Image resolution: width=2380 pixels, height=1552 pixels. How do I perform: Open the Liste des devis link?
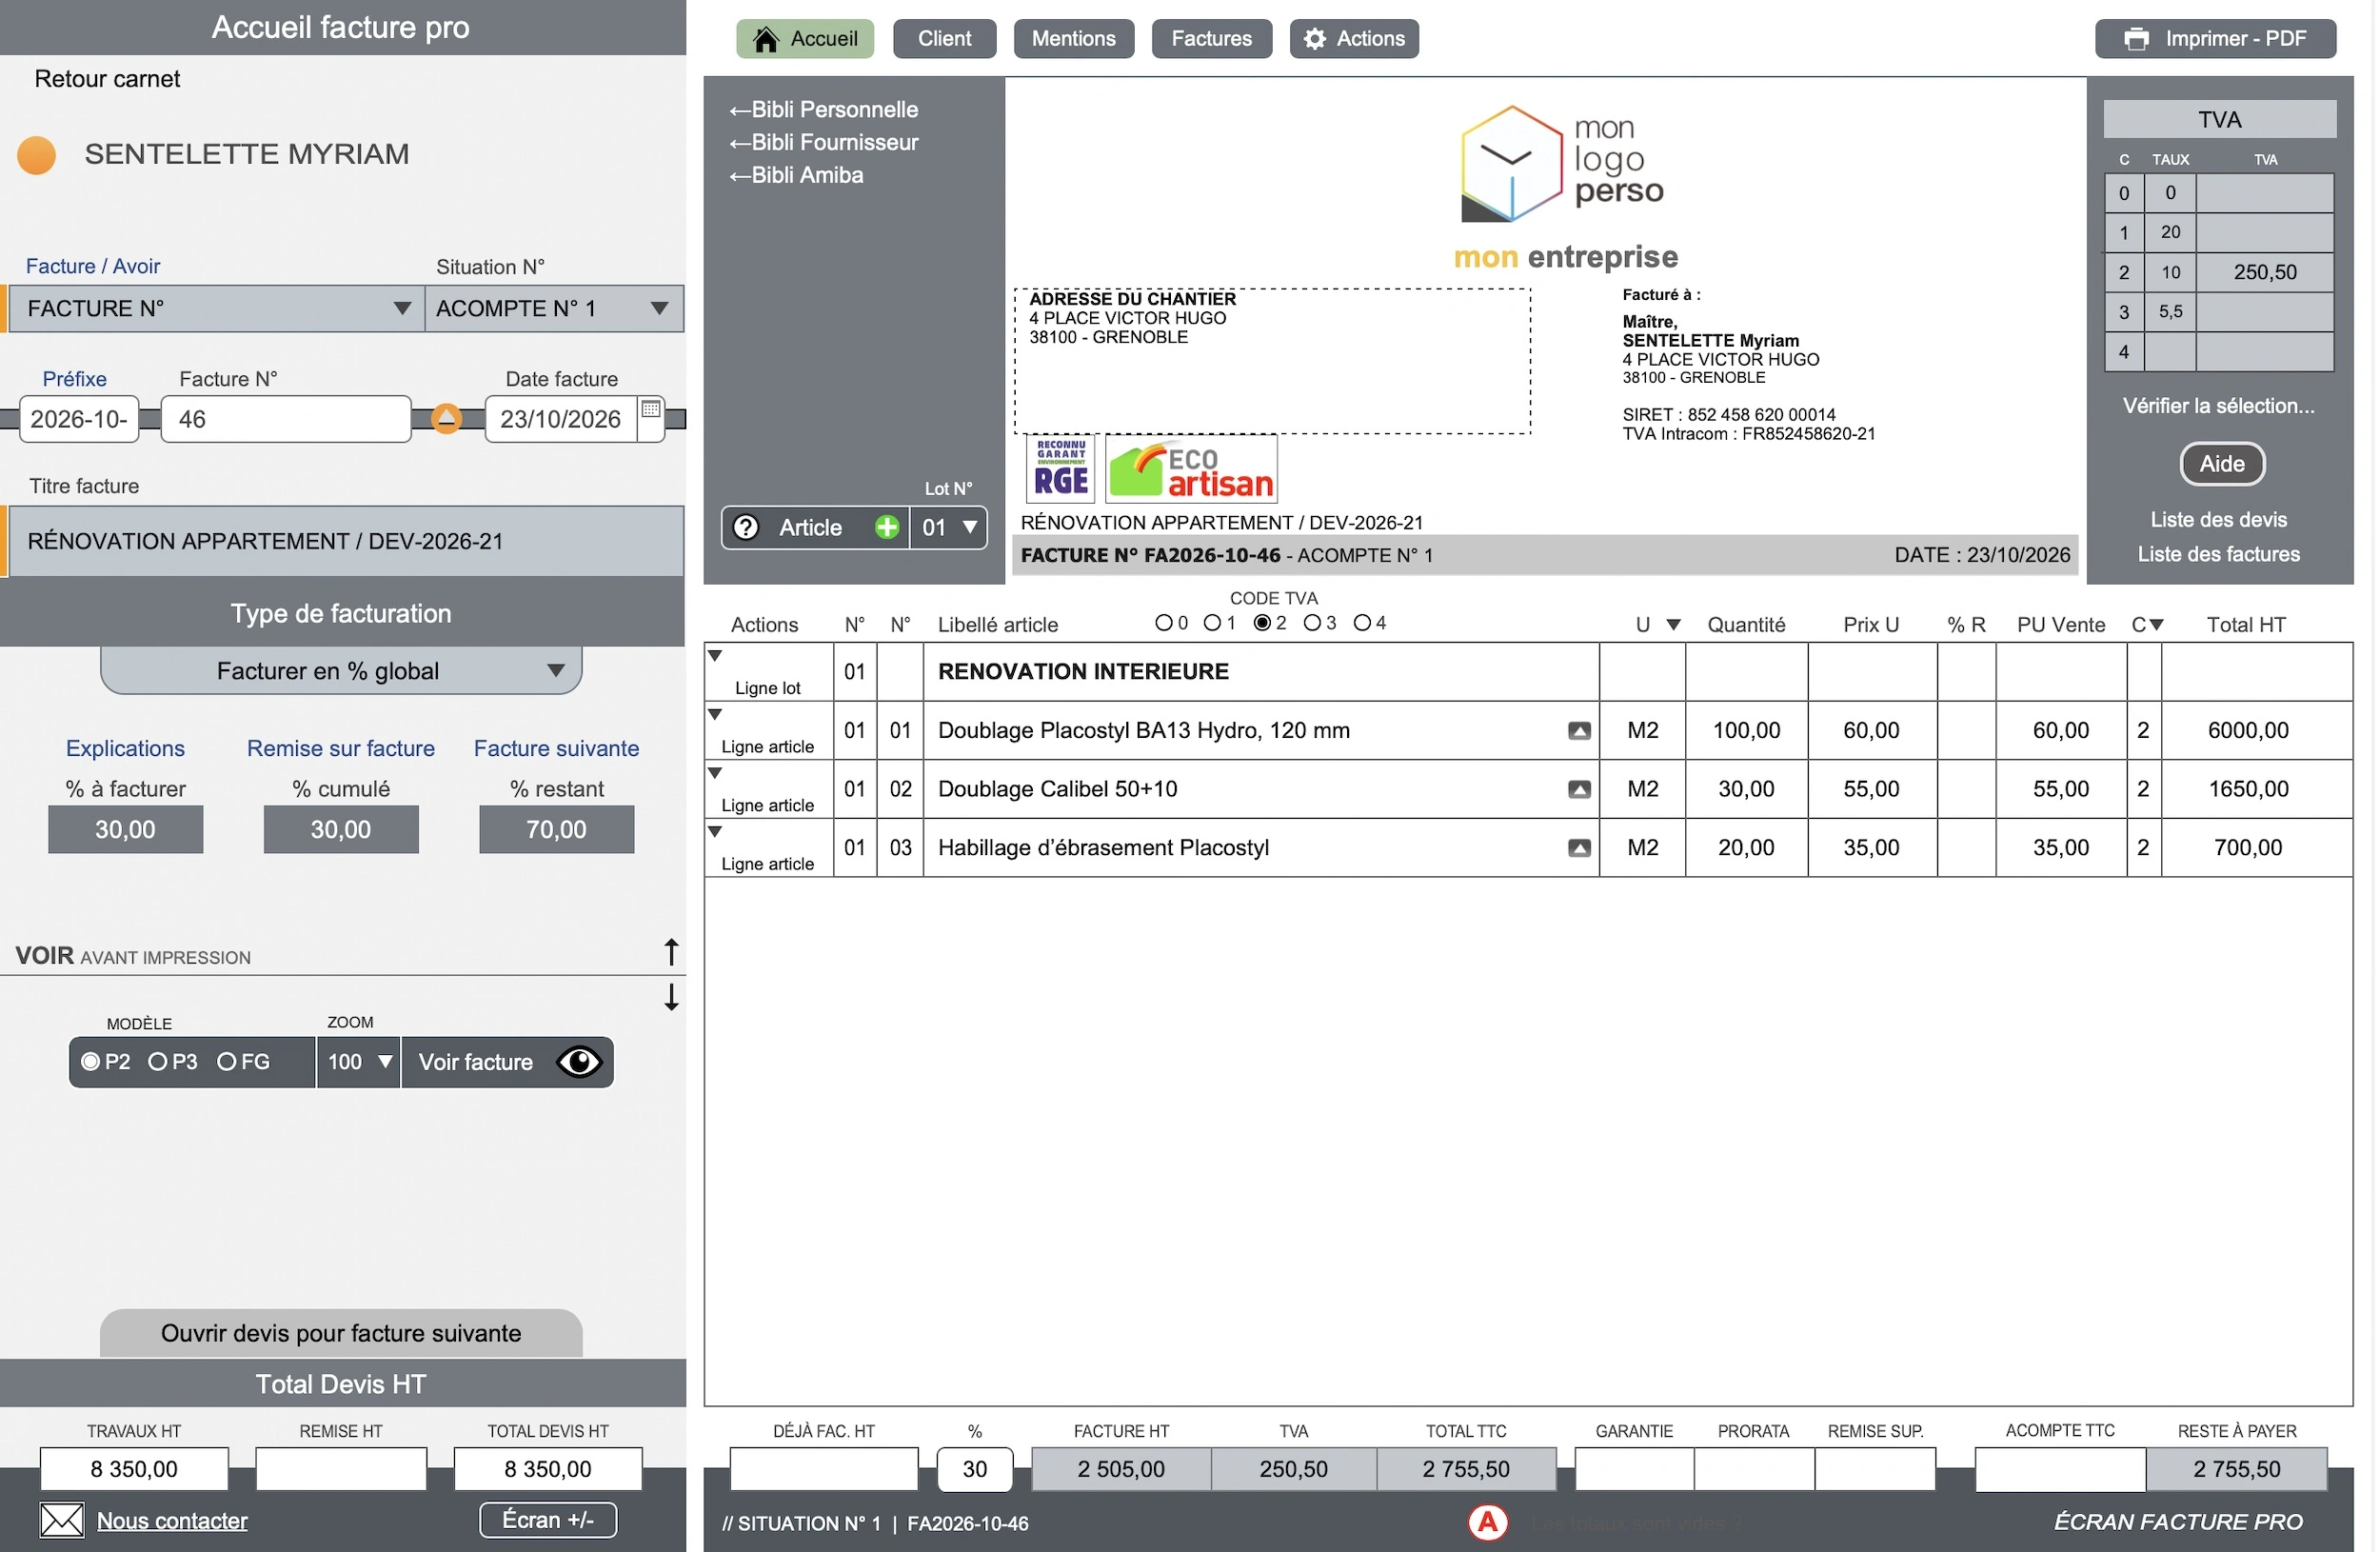point(2219,520)
